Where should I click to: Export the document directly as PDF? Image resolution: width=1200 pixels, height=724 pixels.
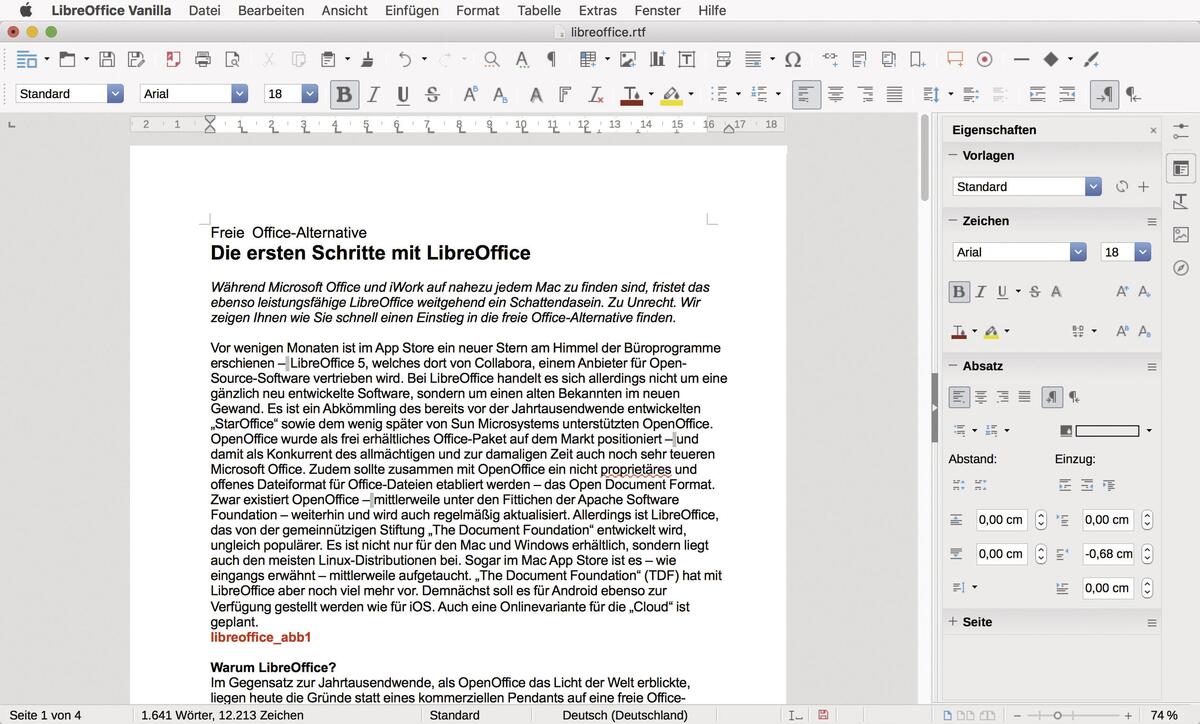coord(173,59)
